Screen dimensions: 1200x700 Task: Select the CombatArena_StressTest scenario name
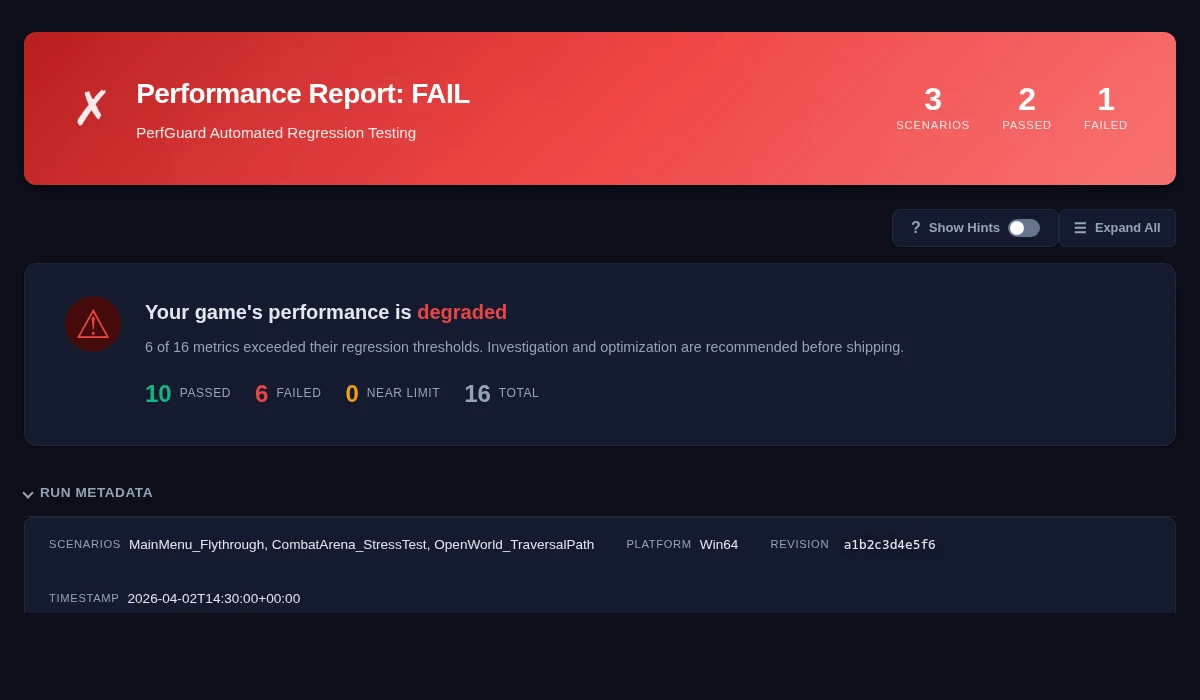[x=348, y=544]
